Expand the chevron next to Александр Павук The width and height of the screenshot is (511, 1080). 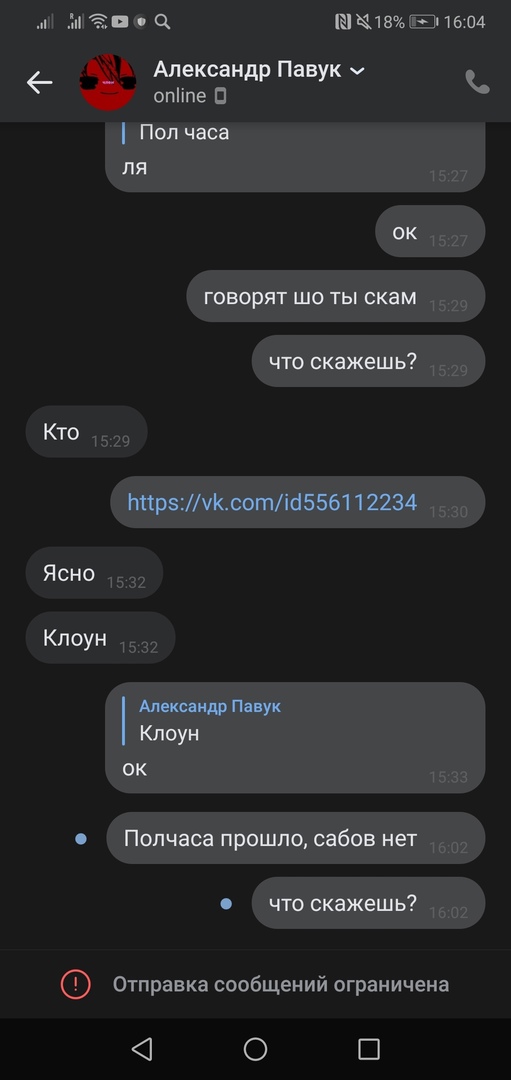(357, 70)
